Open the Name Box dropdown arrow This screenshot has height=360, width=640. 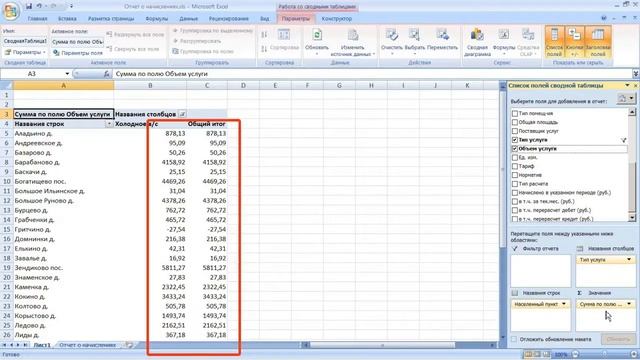pos(67,74)
